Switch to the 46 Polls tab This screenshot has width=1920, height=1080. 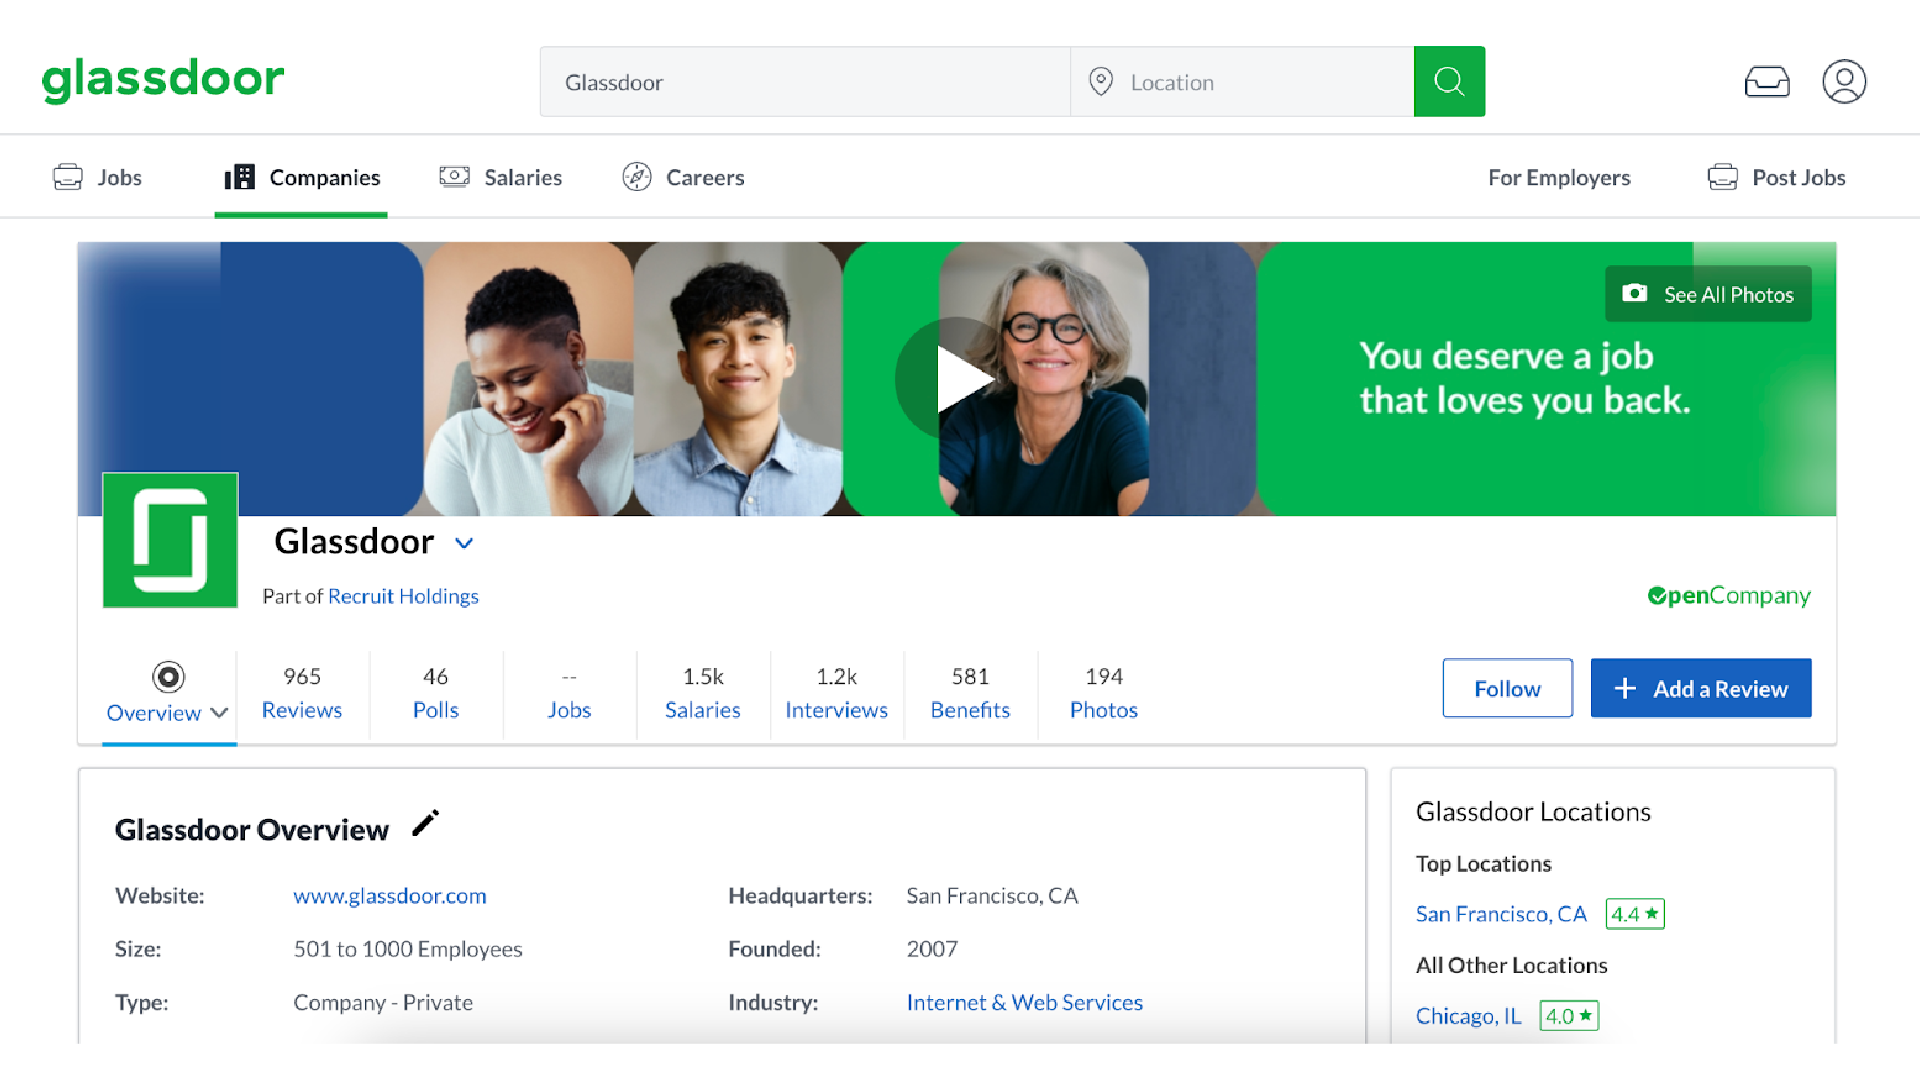pos(436,693)
